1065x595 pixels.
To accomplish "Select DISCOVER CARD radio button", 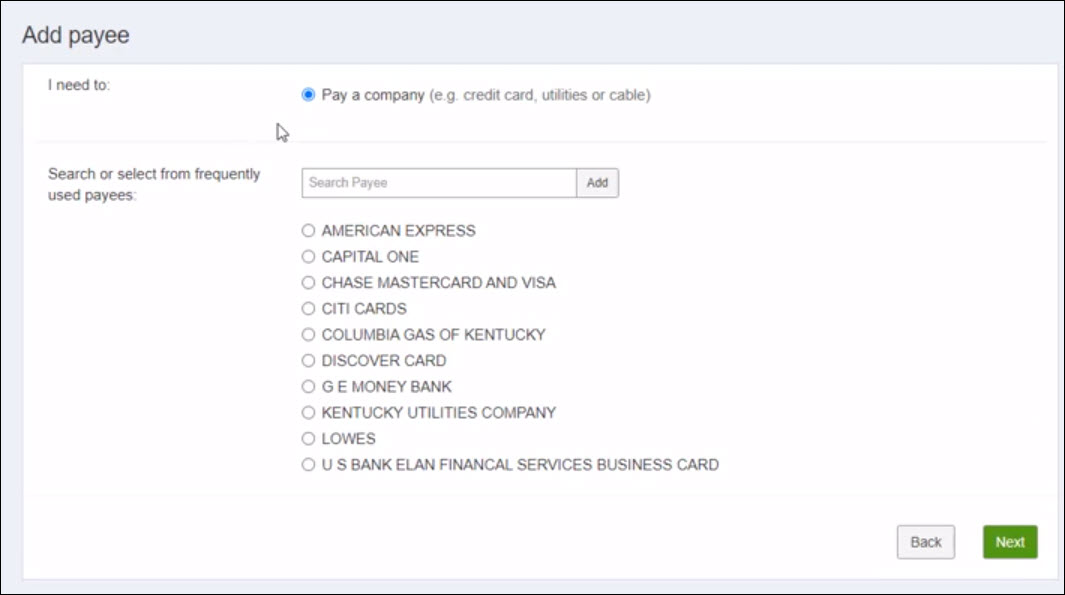I will point(308,360).
